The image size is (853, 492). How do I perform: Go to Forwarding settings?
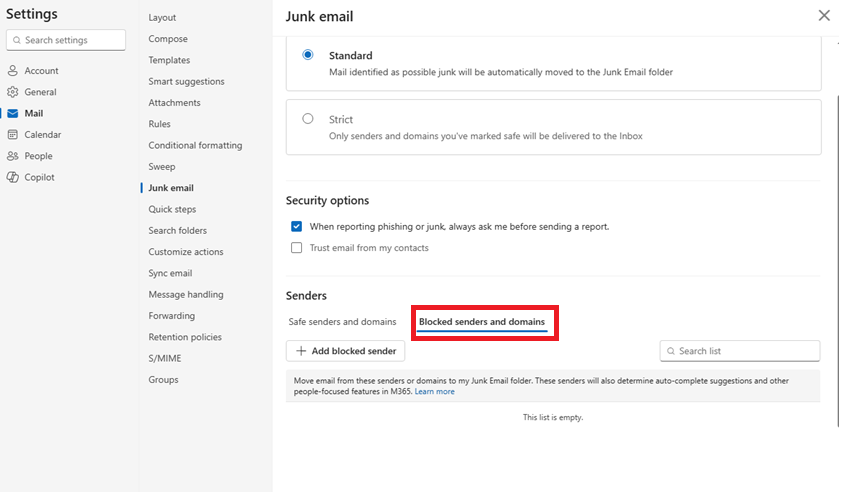171,316
